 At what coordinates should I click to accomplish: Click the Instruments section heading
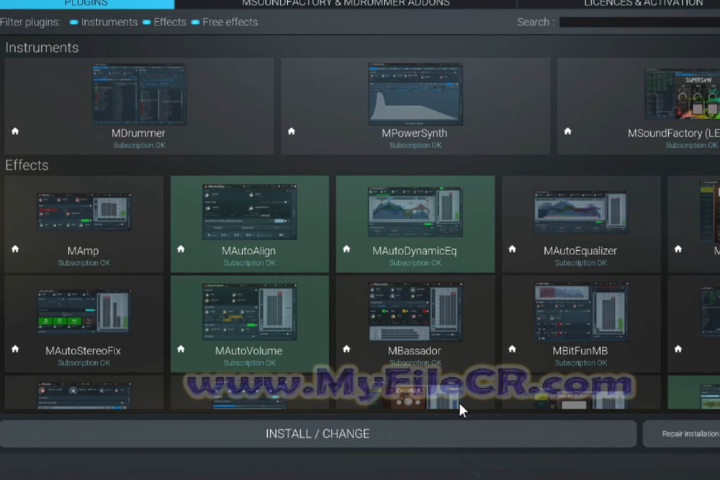point(42,48)
